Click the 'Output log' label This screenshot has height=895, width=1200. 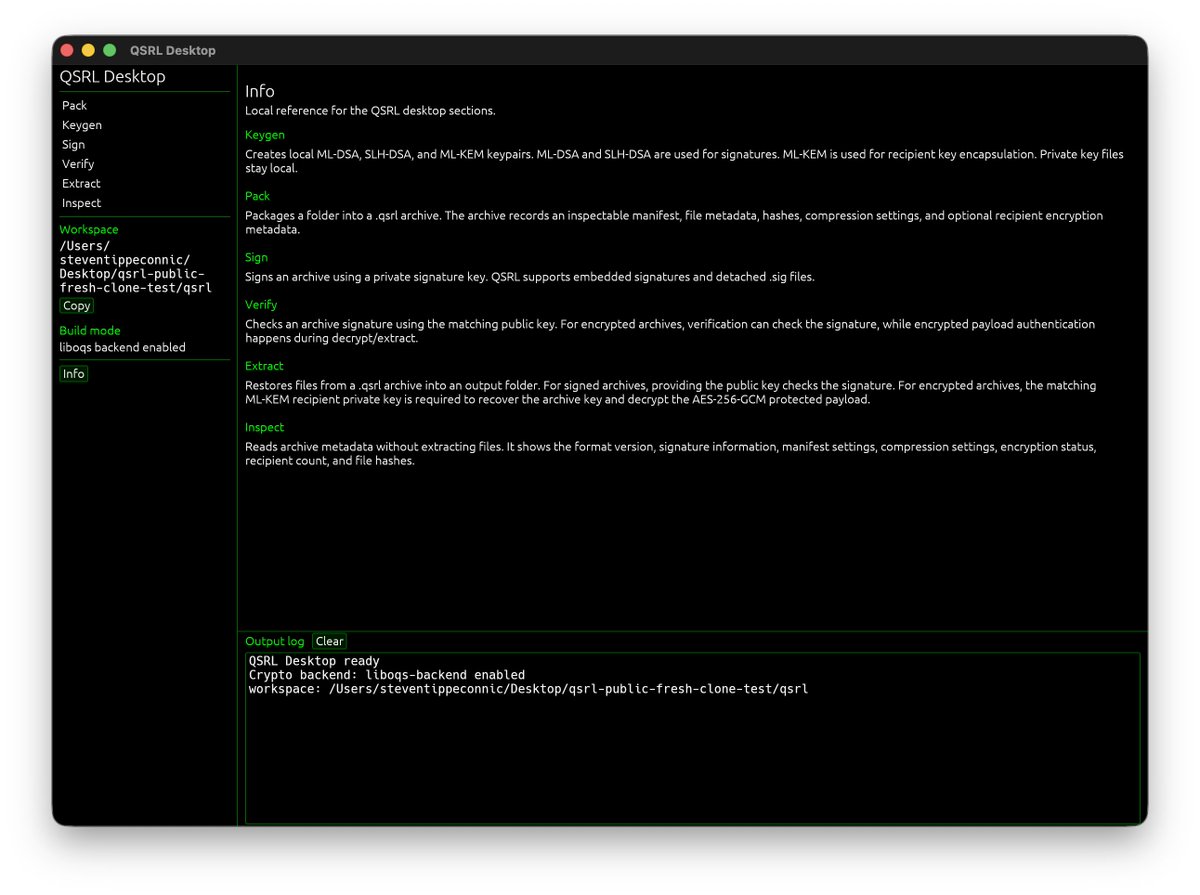(275, 641)
